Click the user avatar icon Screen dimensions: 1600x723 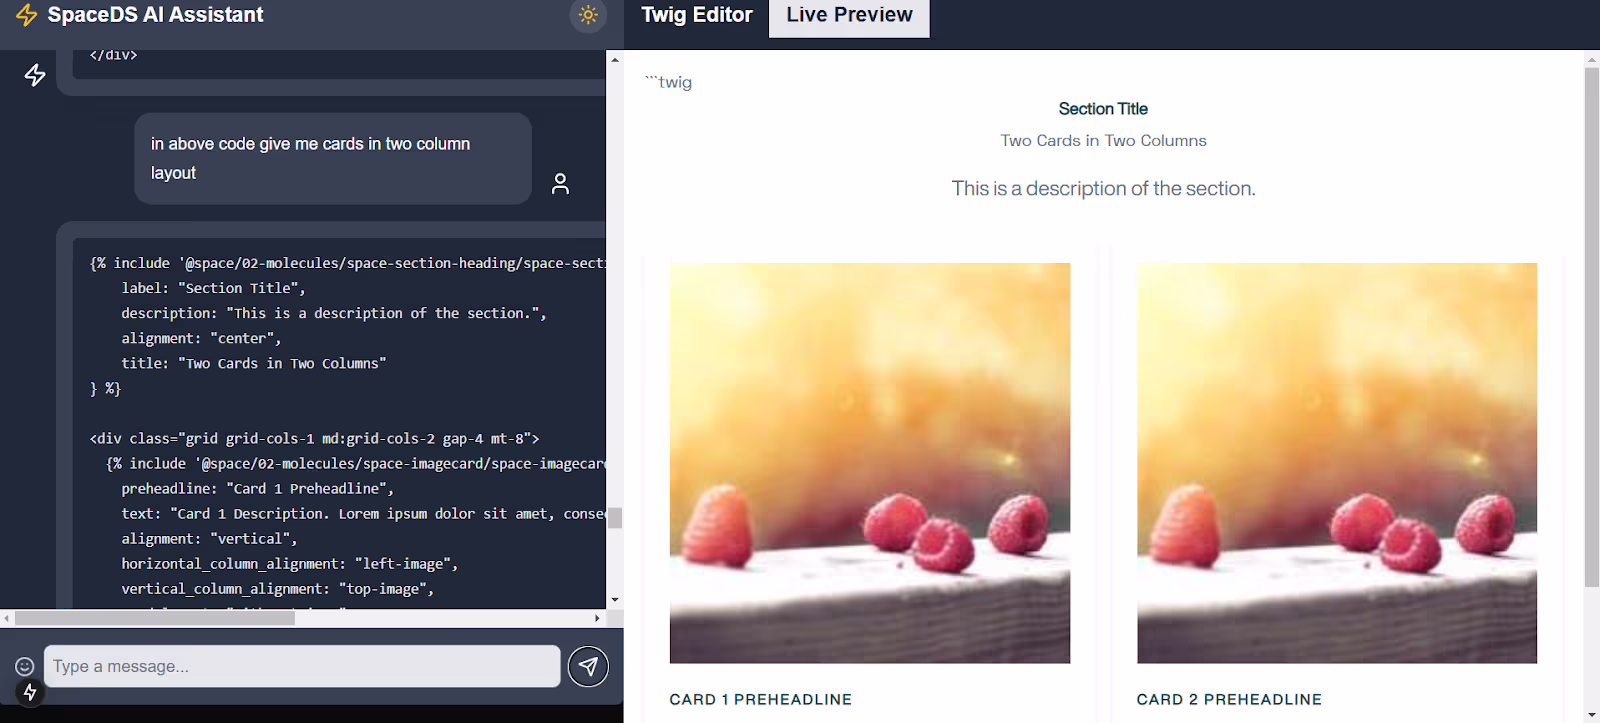[560, 183]
